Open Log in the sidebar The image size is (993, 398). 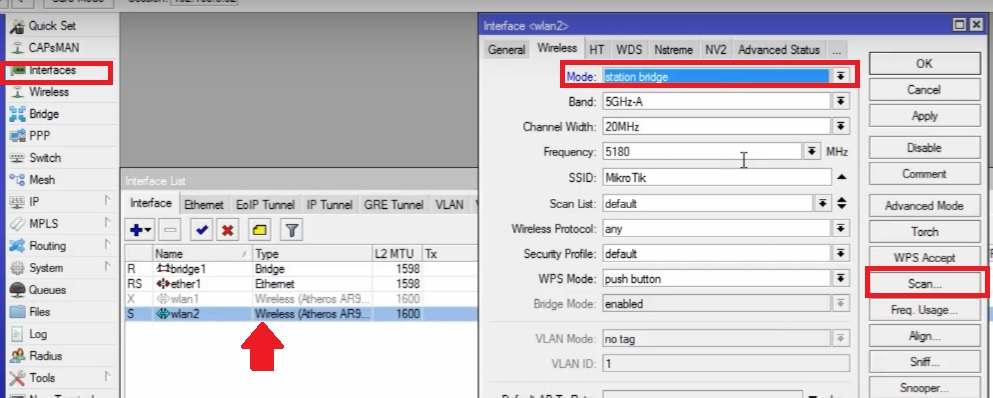click(37, 333)
